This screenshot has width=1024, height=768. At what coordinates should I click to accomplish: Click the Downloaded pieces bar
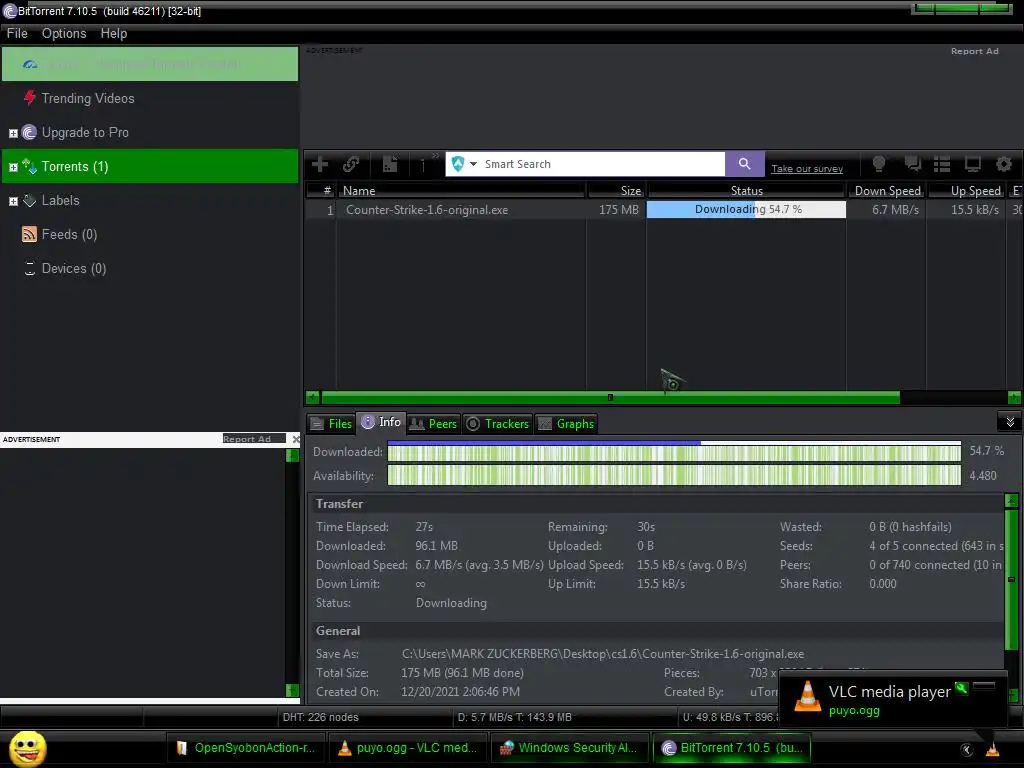point(674,451)
